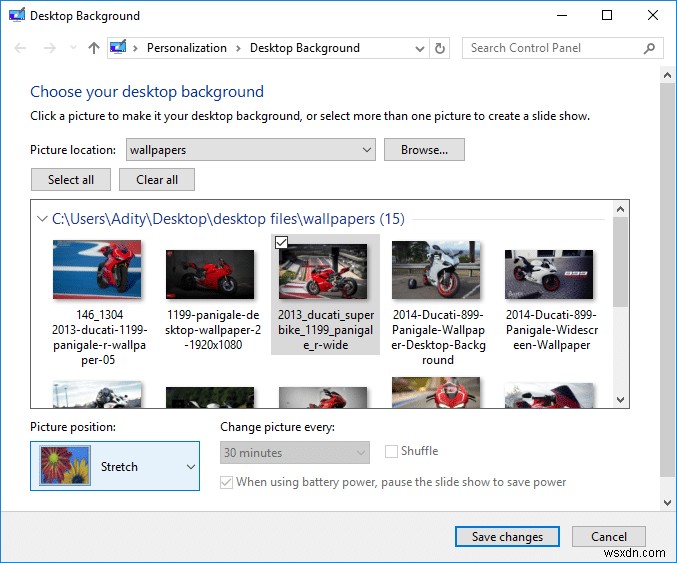This screenshot has height=563, width=677.
Task: Click the search magnifier icon
Action: click(x=650, y=48)
